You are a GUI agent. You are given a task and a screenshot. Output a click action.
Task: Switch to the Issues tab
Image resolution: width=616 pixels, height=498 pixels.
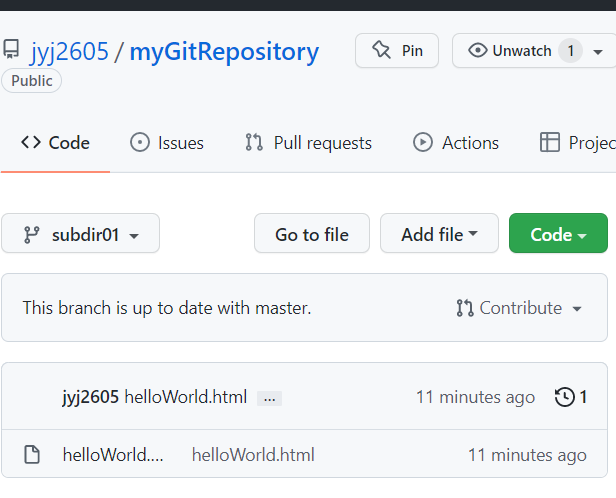(x=167, y=143)
